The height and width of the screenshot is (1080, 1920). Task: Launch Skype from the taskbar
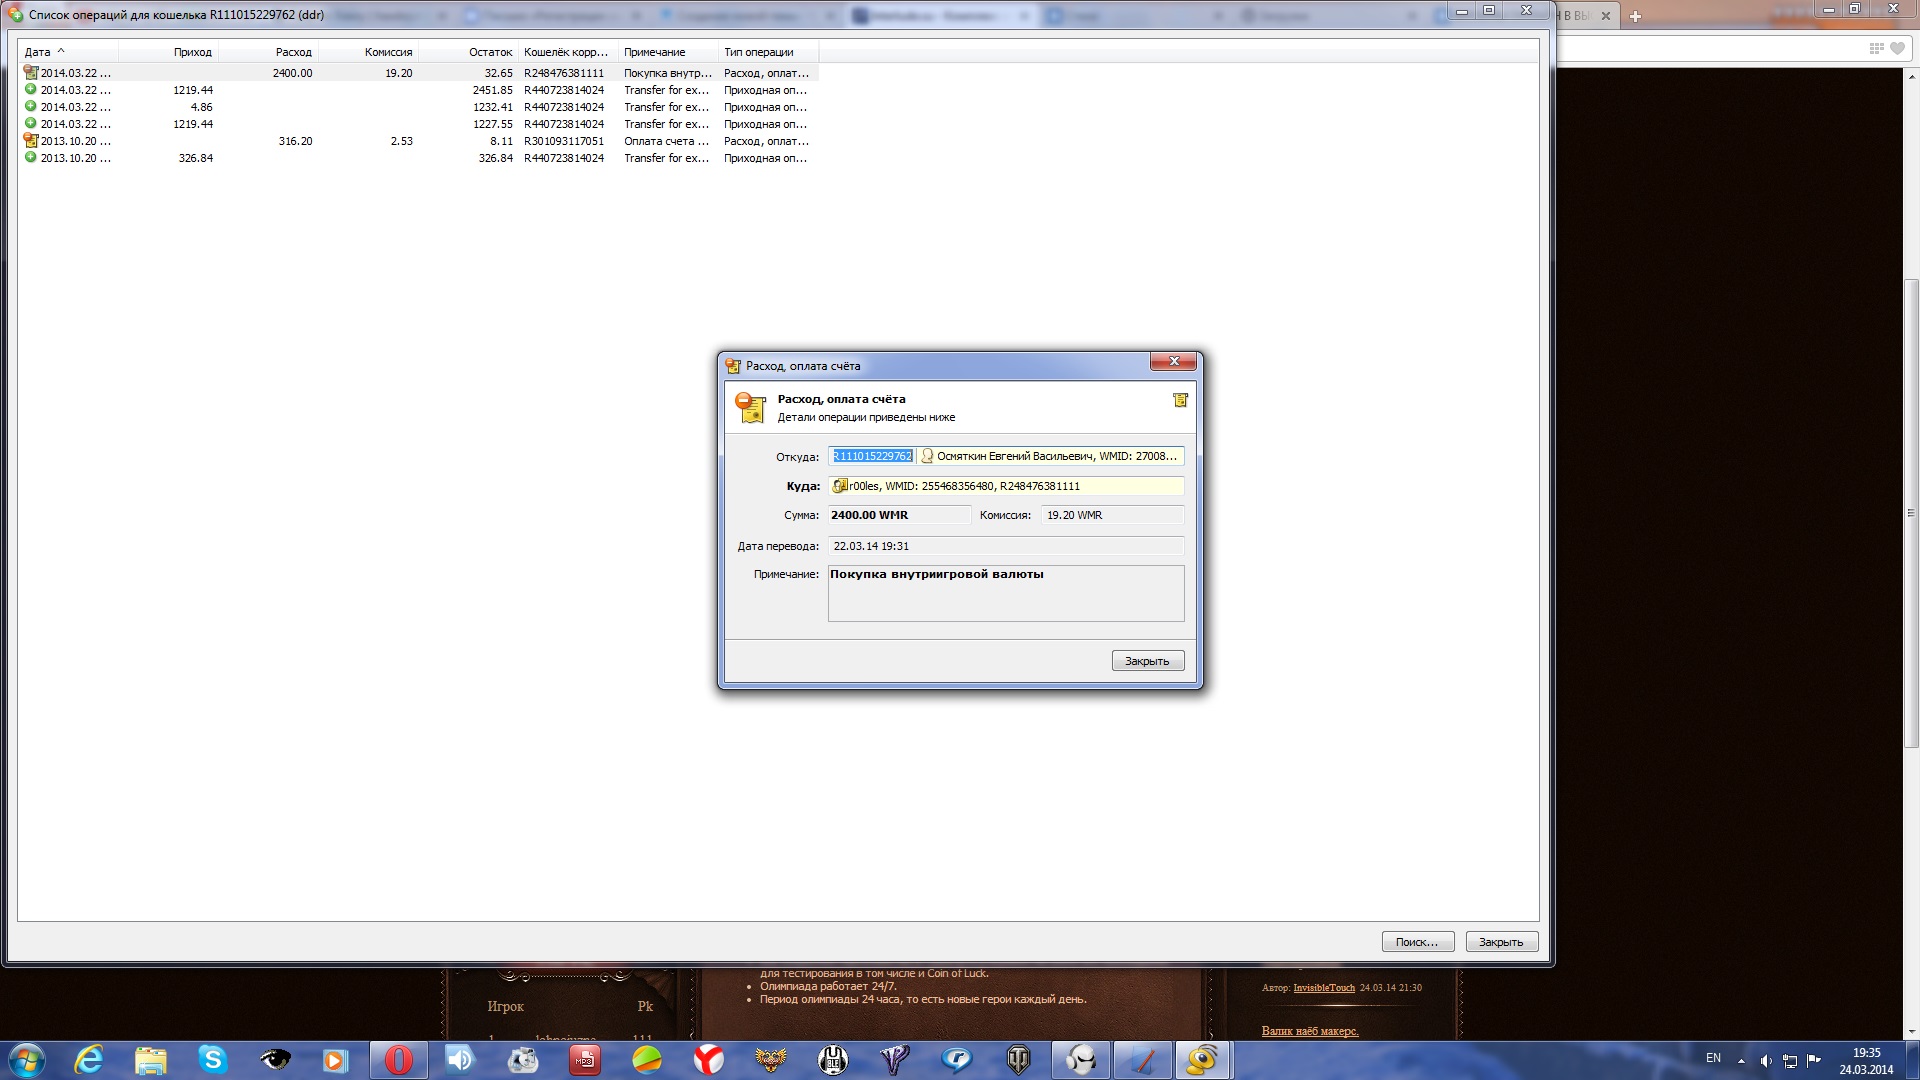pos(212,1060)
